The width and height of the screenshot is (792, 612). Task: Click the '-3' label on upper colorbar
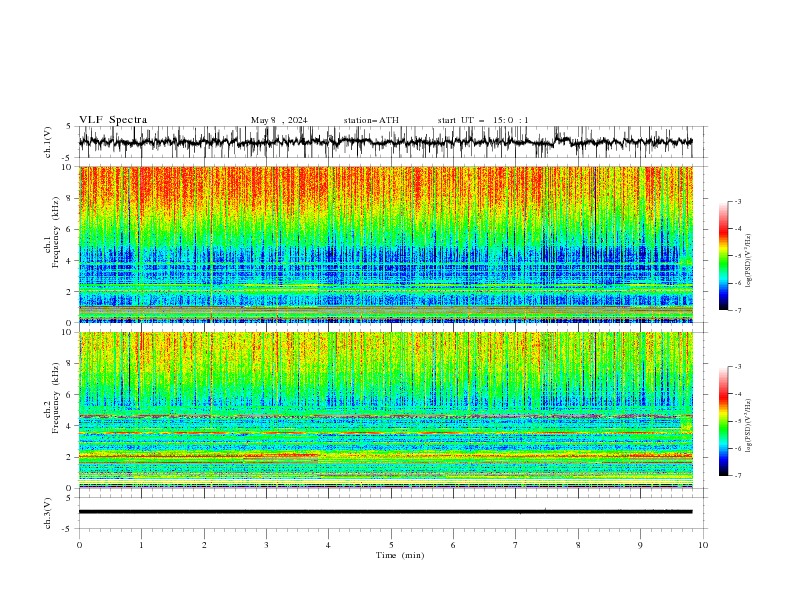[738, 201]
